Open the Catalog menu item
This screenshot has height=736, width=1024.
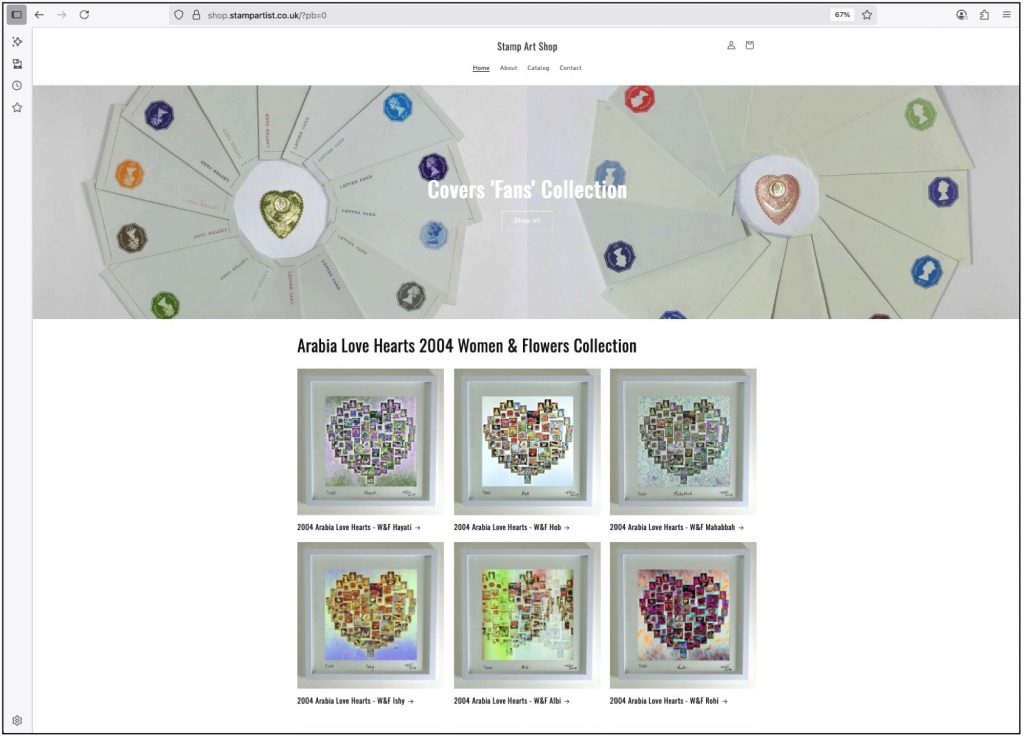click(x=538, y=68)
